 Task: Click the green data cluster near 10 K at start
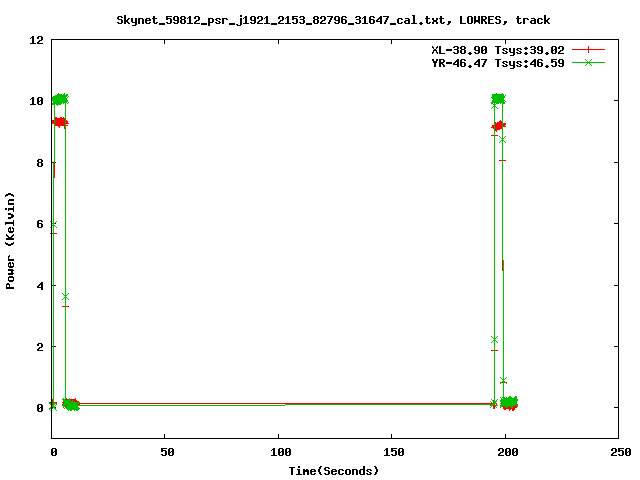point(60,99)
